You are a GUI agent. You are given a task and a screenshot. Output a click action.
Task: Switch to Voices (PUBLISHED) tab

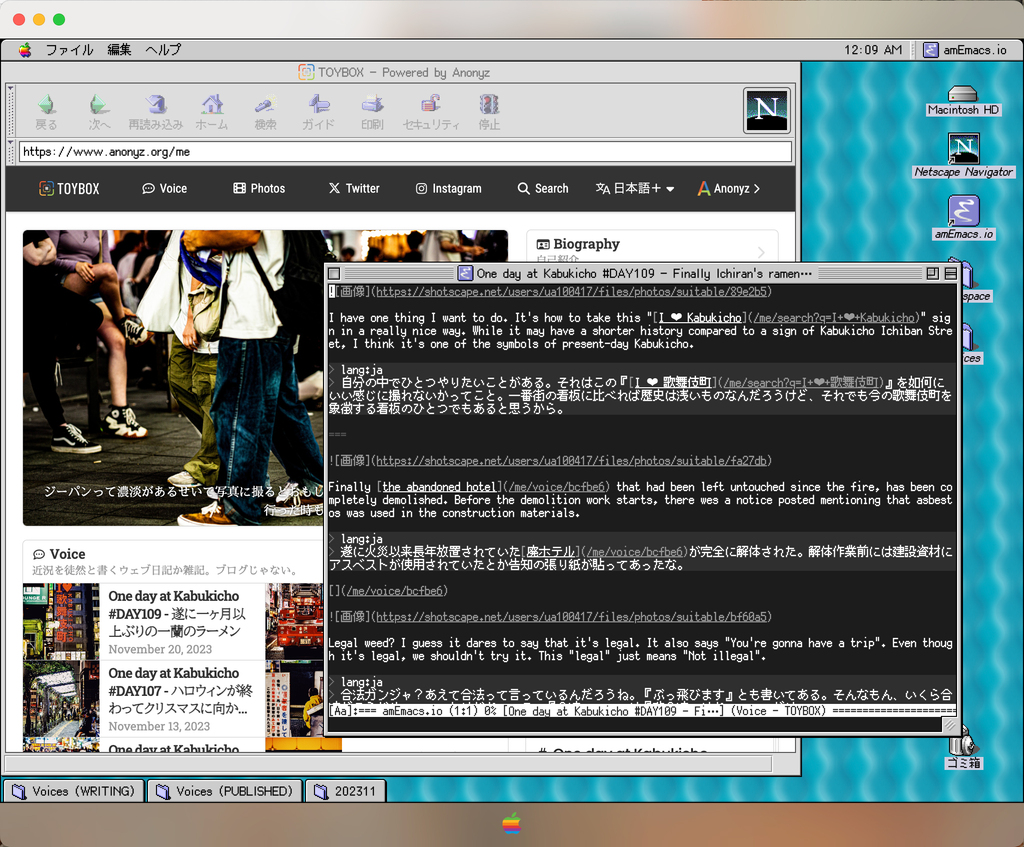225,791
